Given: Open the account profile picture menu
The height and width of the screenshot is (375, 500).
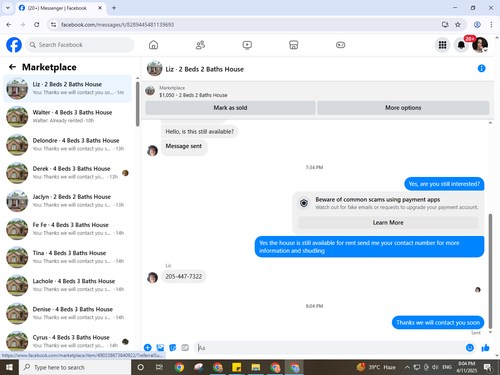Looking at the screenshot, I should pyautogui.click(x=480, y=45).
